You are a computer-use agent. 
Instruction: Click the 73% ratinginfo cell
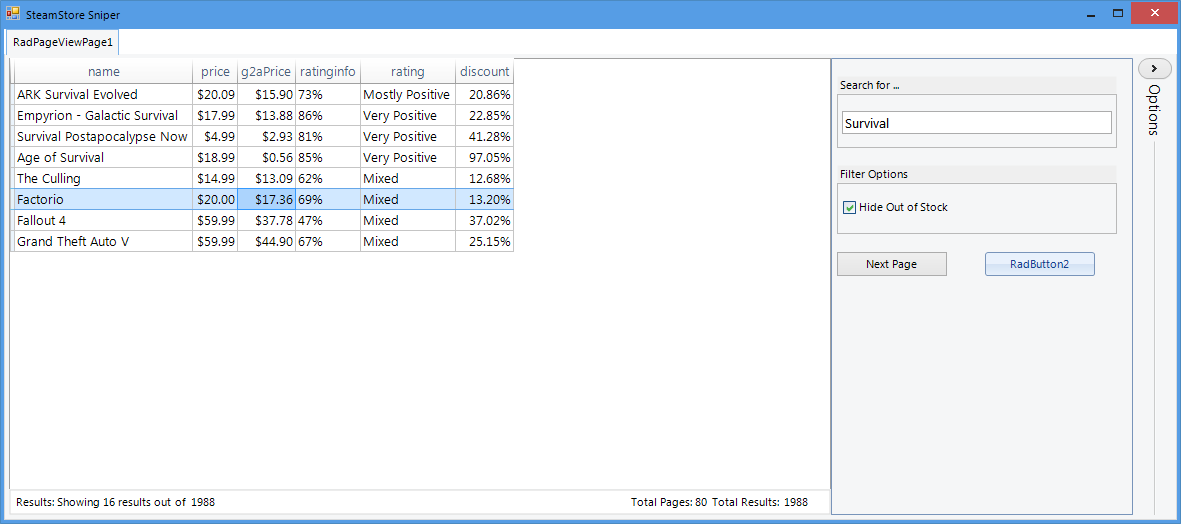tap(328, 94)
